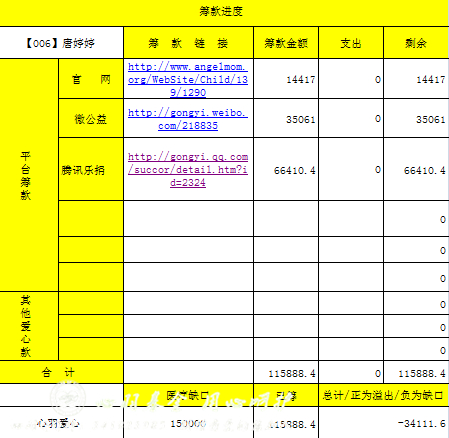Image resolution: width=449 pixels, height=438 pixels.
Task: Select the 平台筹款 merged category cell
Action: [x=29, y=175]
